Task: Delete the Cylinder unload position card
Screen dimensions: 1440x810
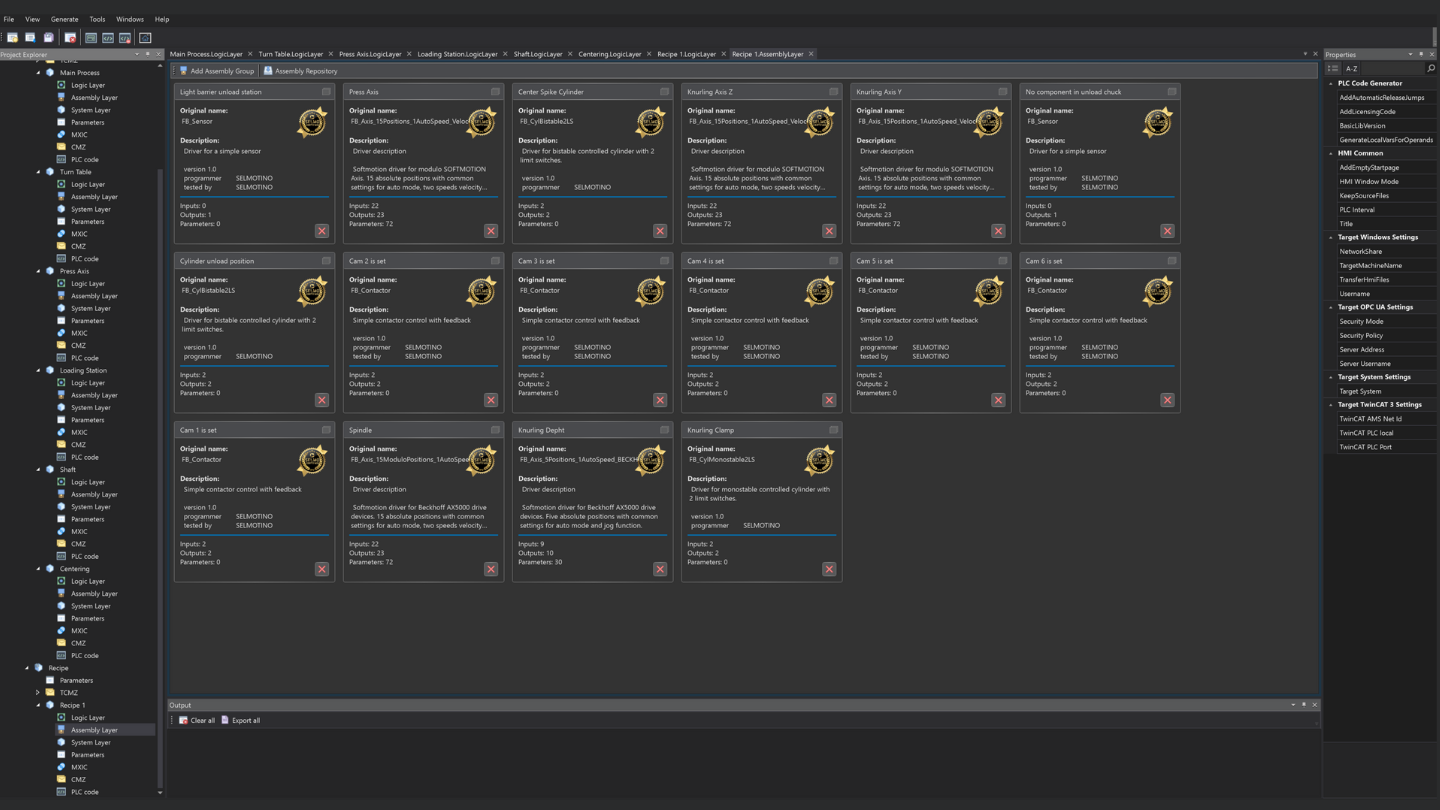Action: (322, 400)
